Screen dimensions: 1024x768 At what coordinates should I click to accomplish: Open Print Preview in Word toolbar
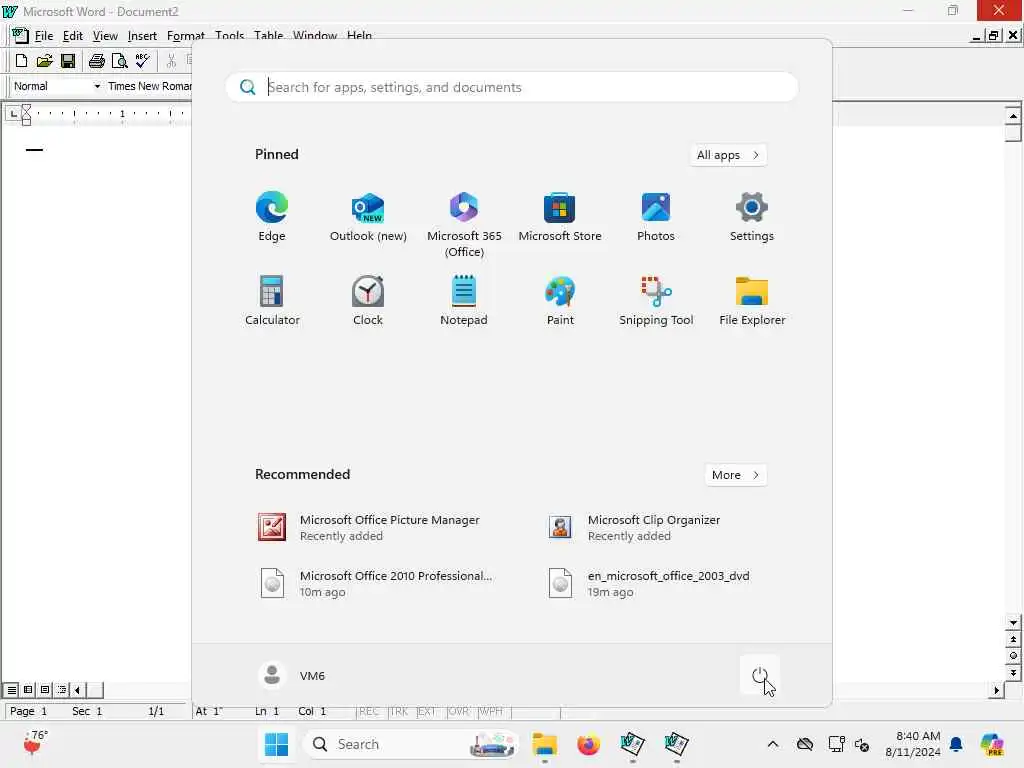[x=120, y=61]
